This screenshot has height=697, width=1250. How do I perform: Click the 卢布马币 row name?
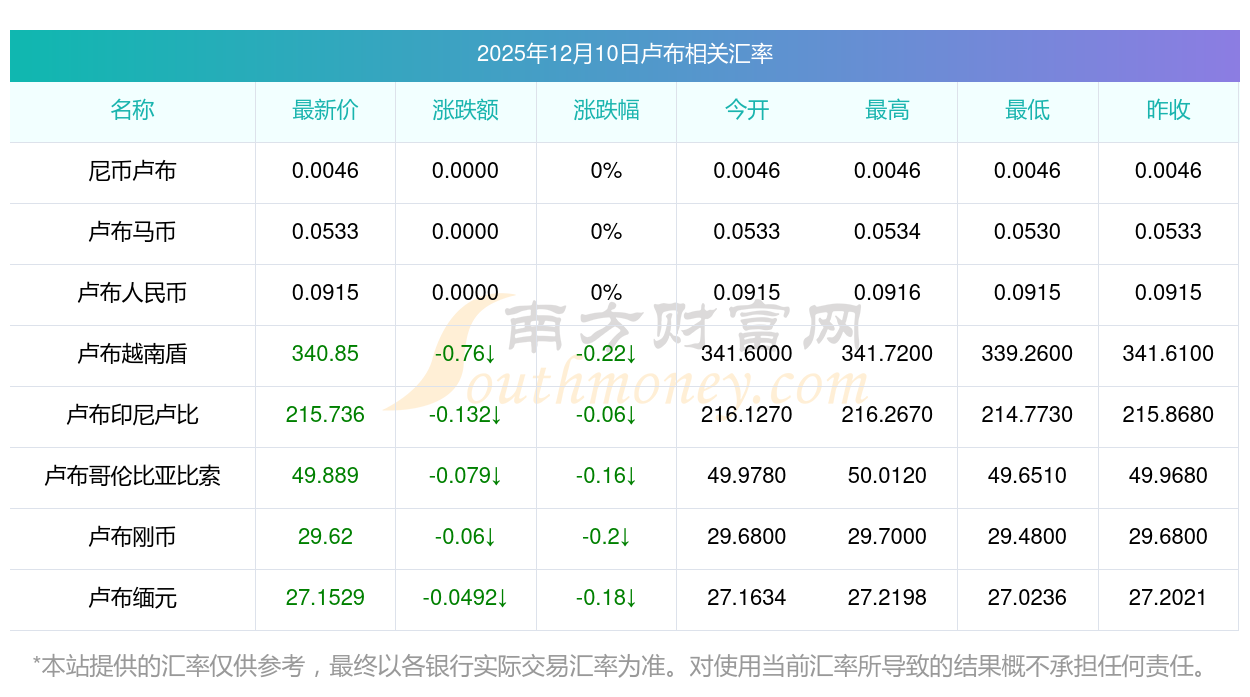tap(132, 232)
